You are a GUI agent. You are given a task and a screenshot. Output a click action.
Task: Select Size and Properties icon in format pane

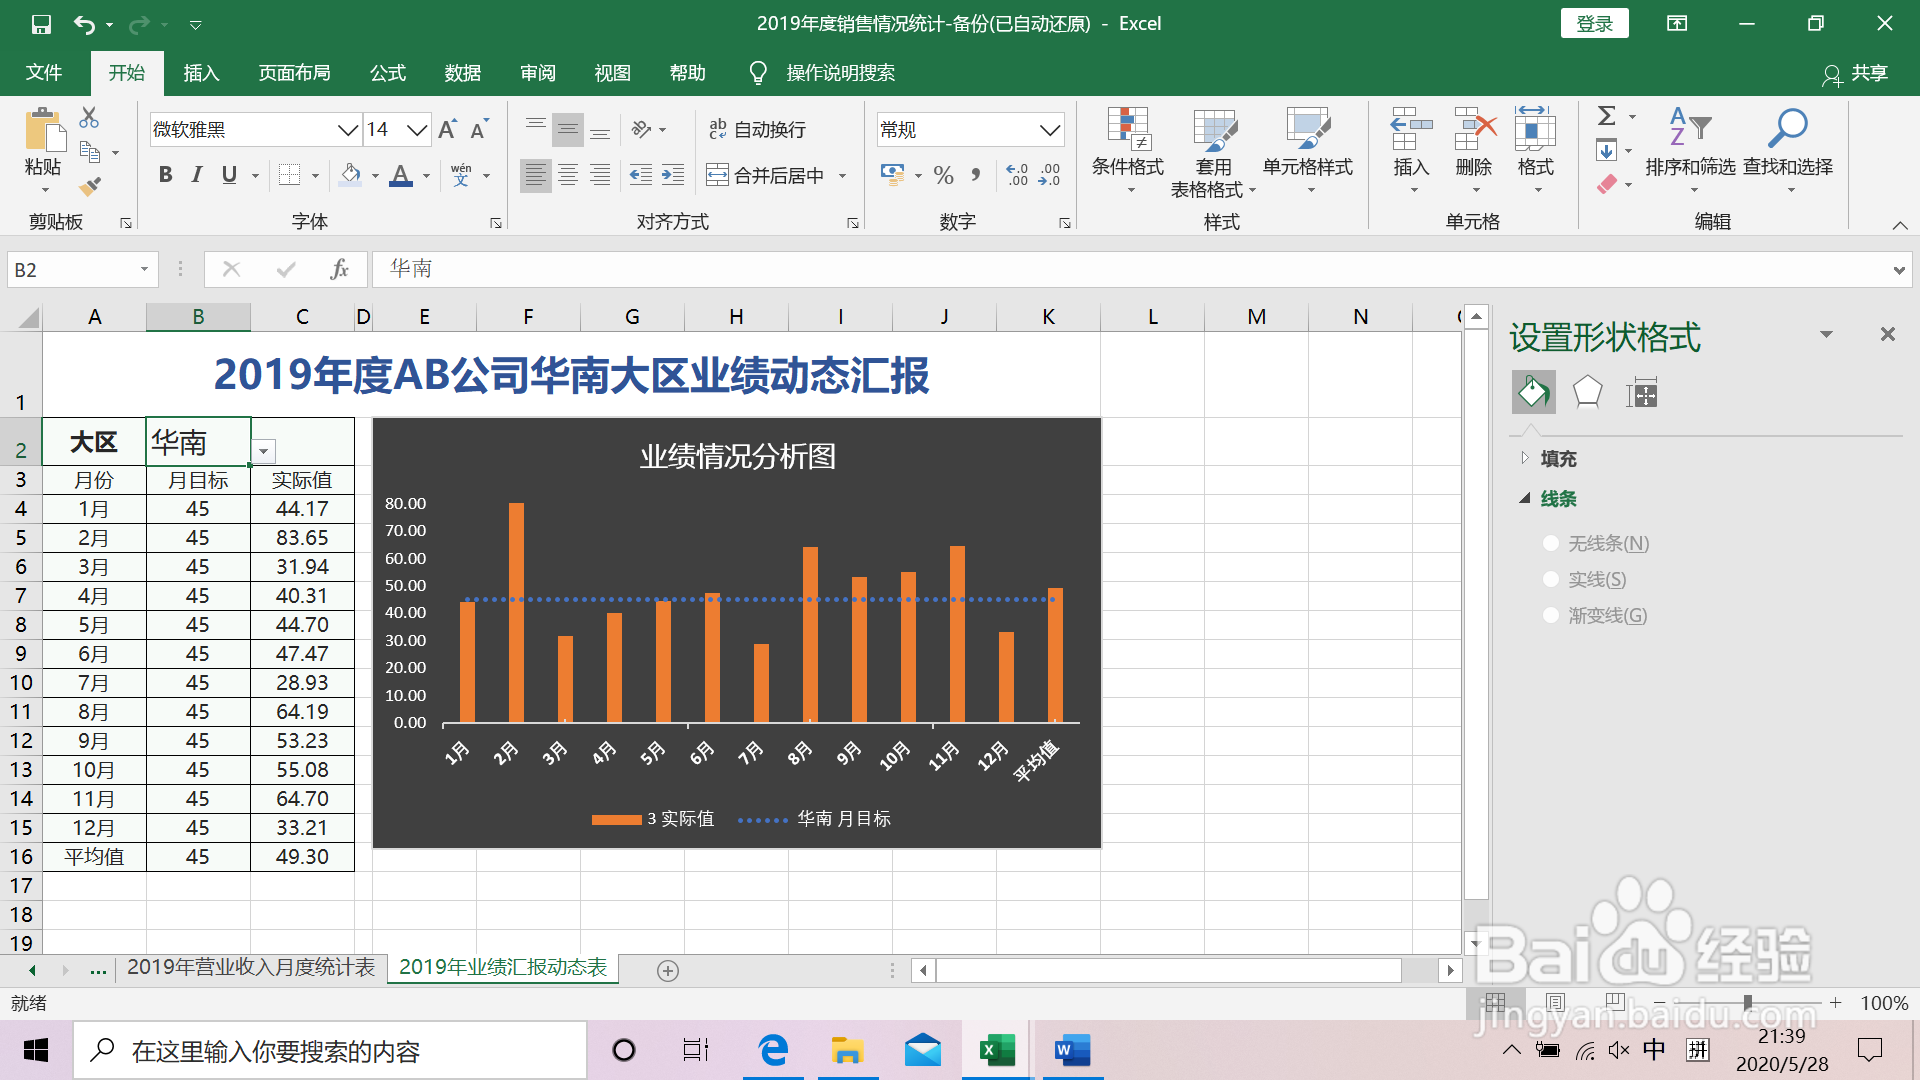(x=1641, y=392)
